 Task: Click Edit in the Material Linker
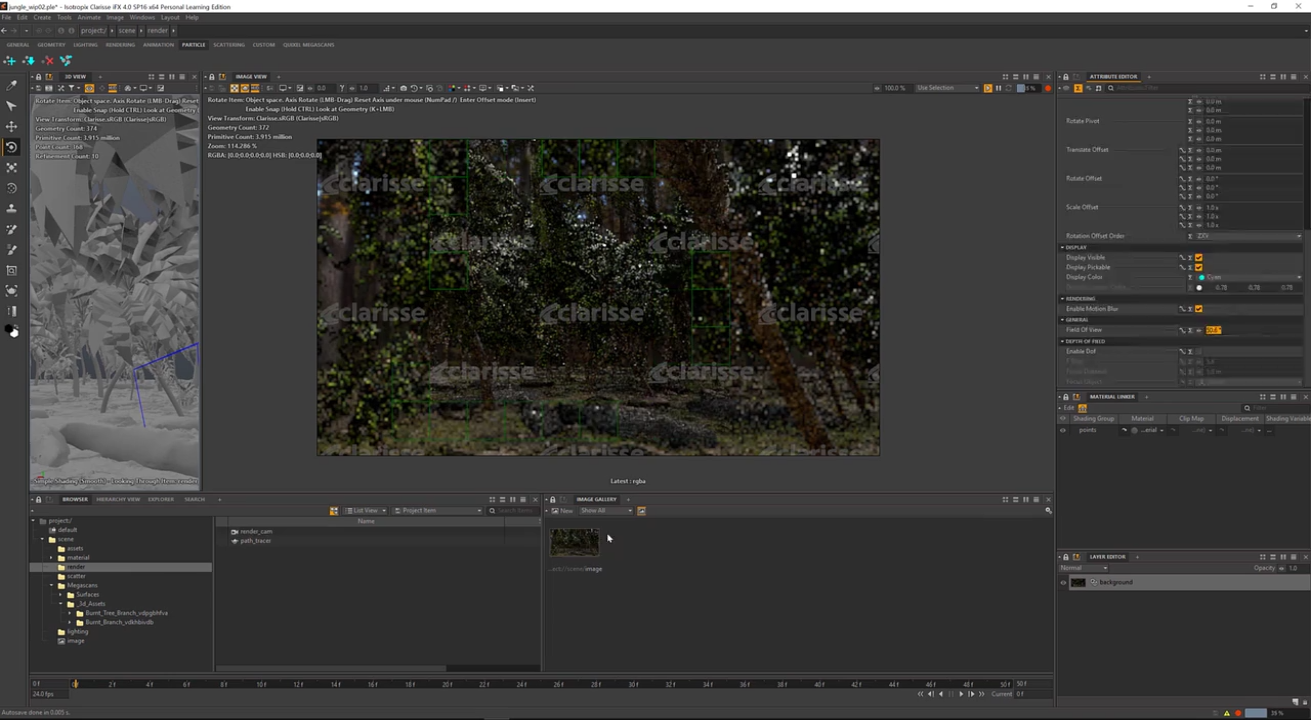1068,408
